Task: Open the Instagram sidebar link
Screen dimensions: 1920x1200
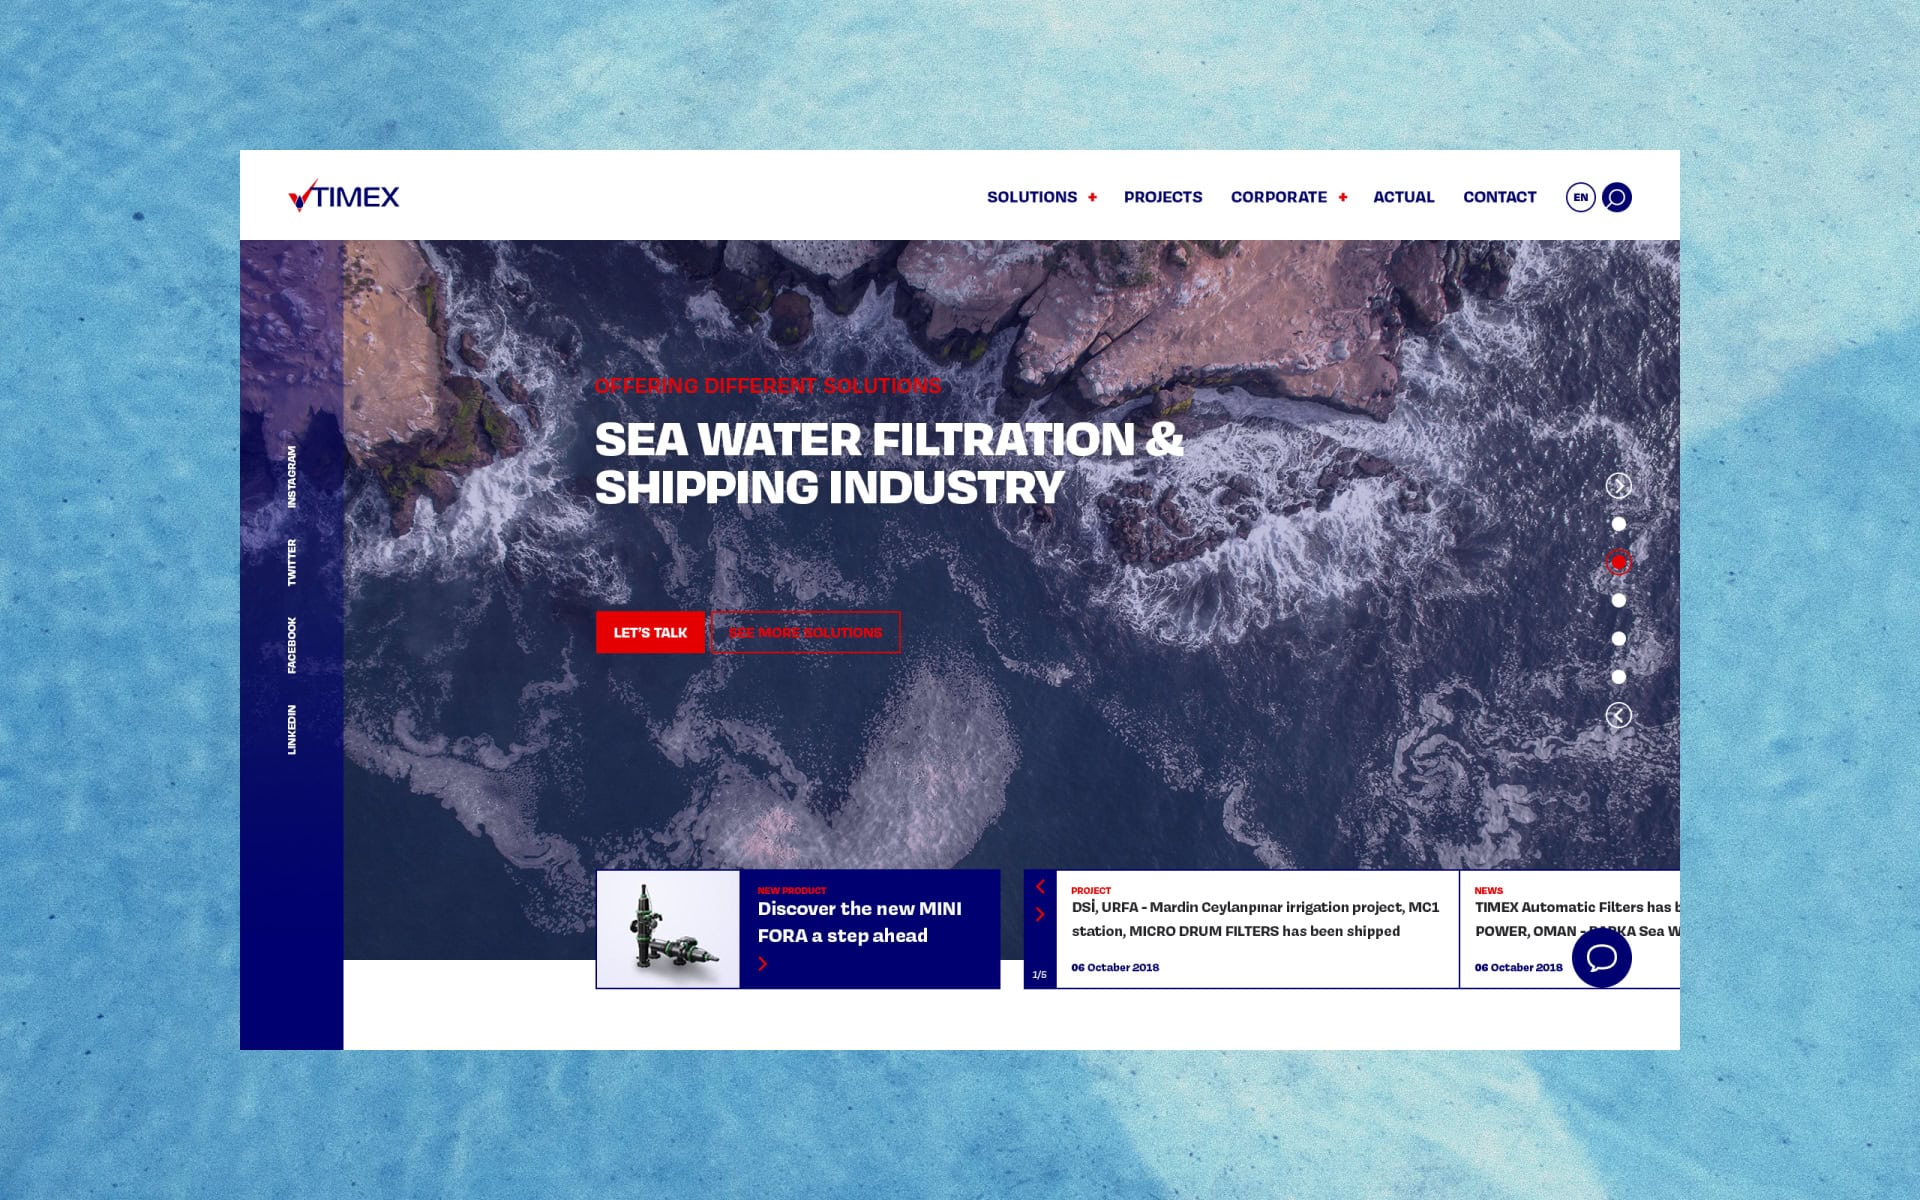Action: tap(292, 477)
